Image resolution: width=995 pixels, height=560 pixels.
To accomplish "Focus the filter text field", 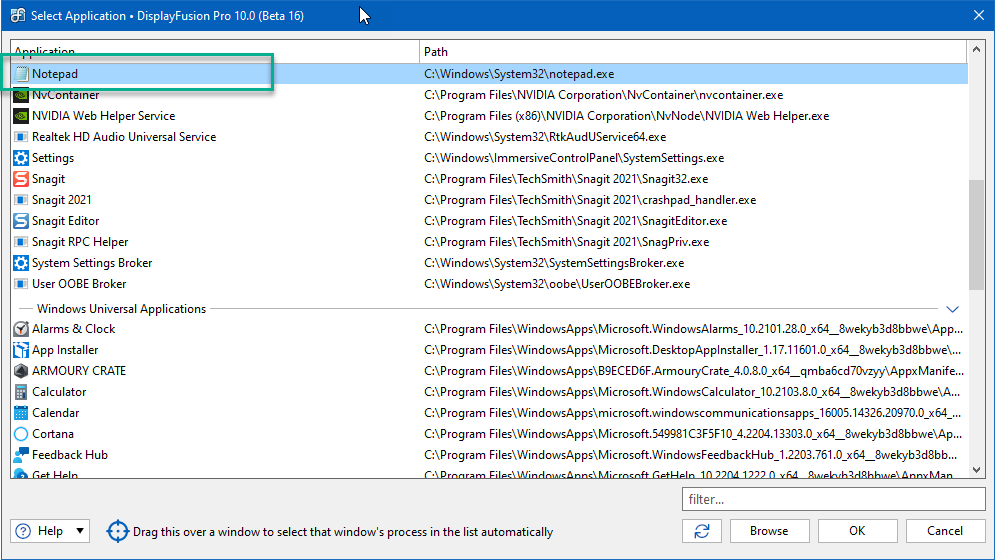I will tap(834, 499).
